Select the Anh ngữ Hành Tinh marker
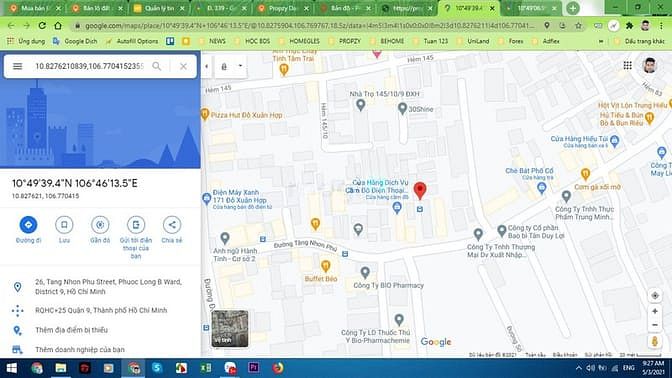 click(x=225, y=238)
